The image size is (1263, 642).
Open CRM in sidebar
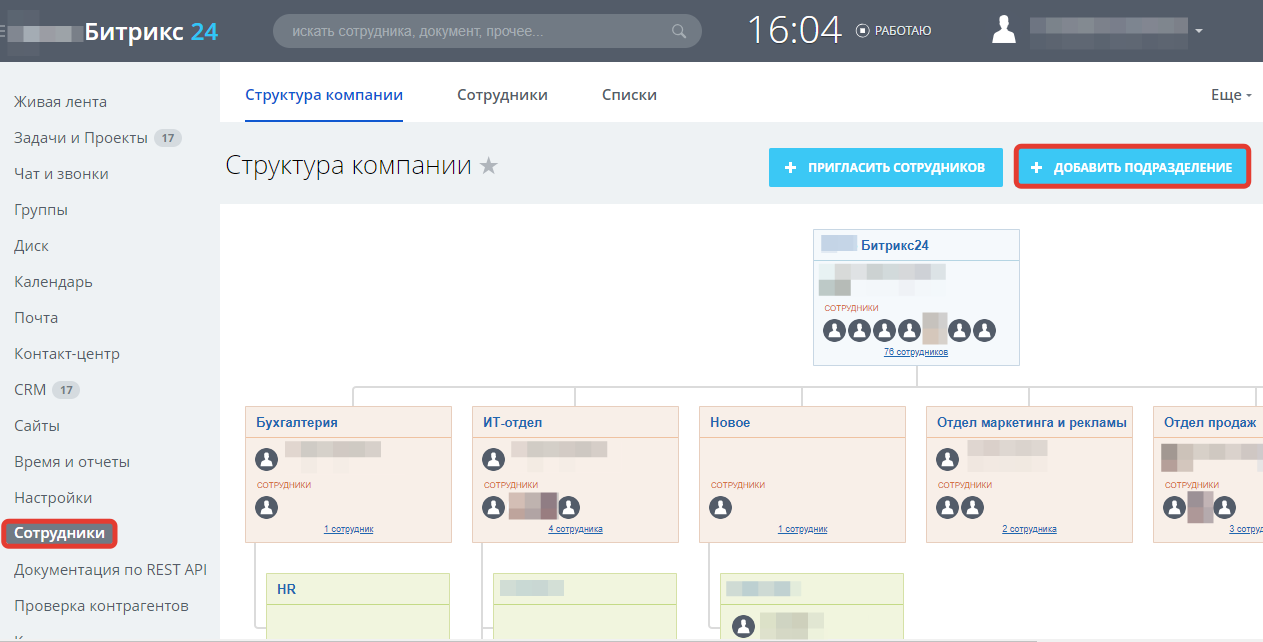pos(30,390)
